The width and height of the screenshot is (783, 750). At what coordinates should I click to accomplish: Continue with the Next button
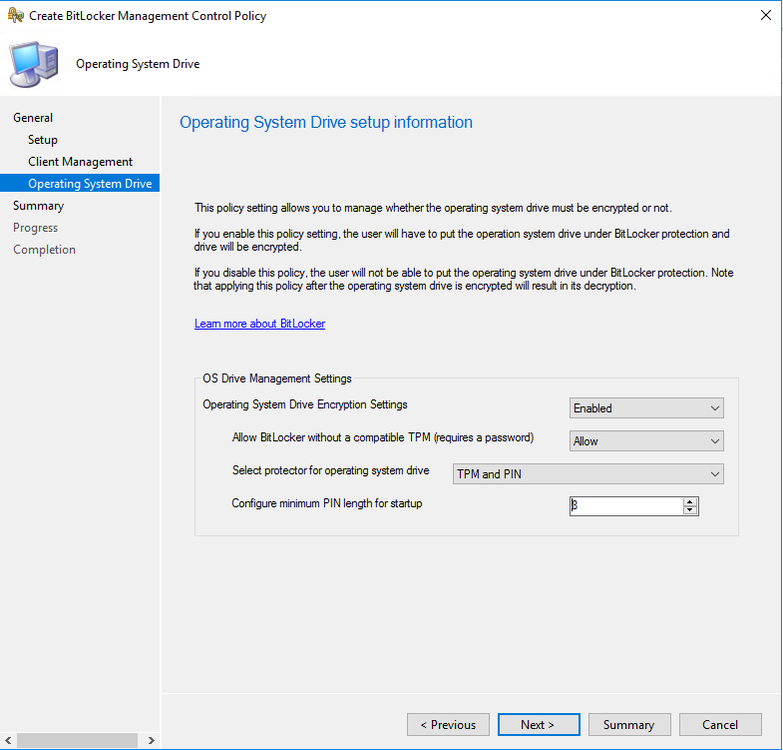539,725
